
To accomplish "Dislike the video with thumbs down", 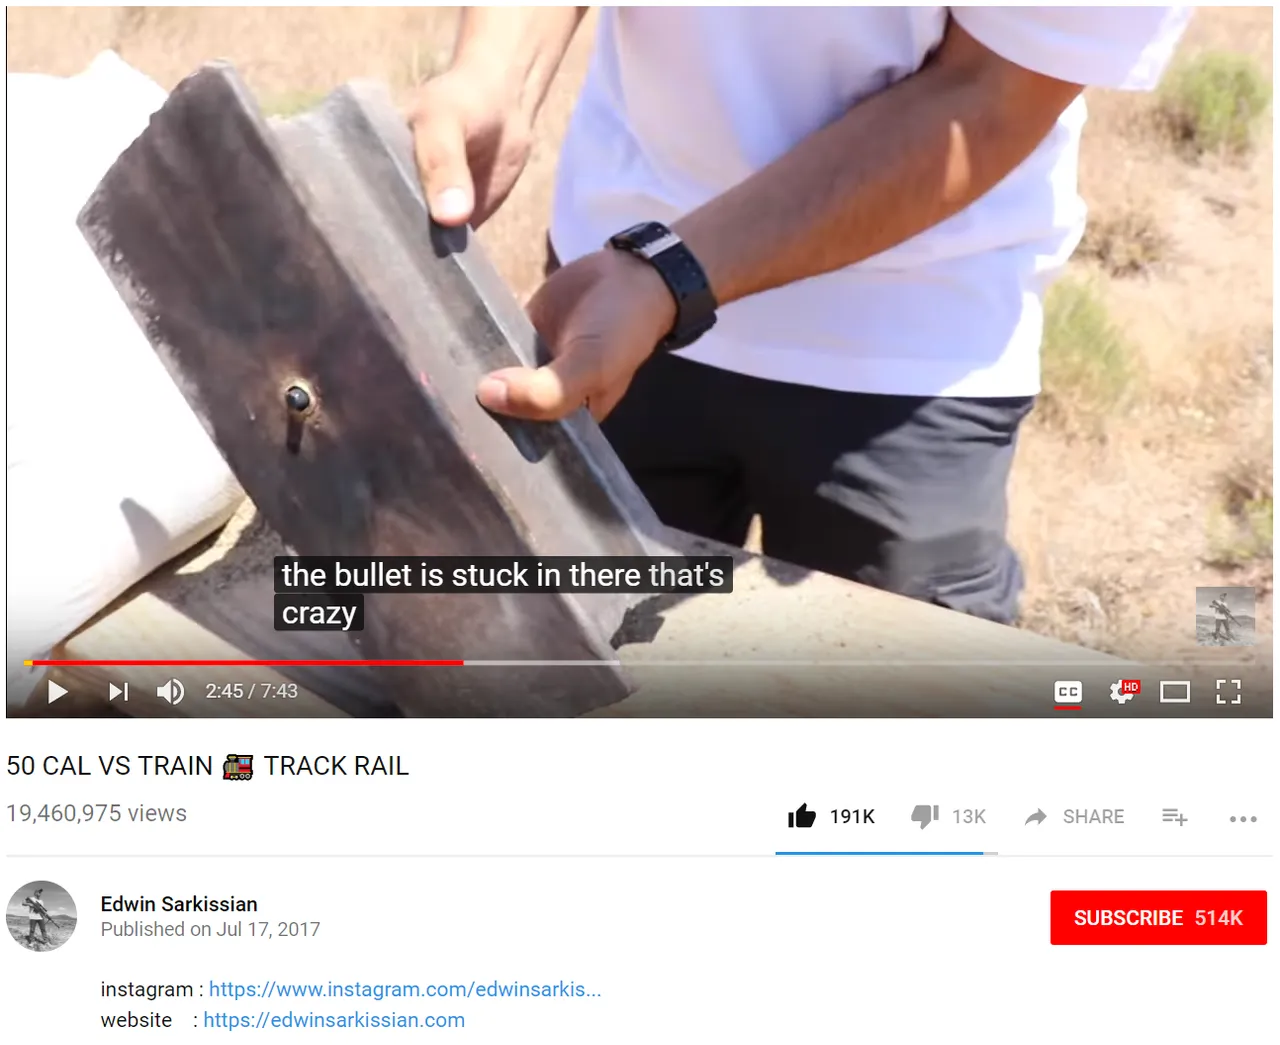I will [948, 816].
